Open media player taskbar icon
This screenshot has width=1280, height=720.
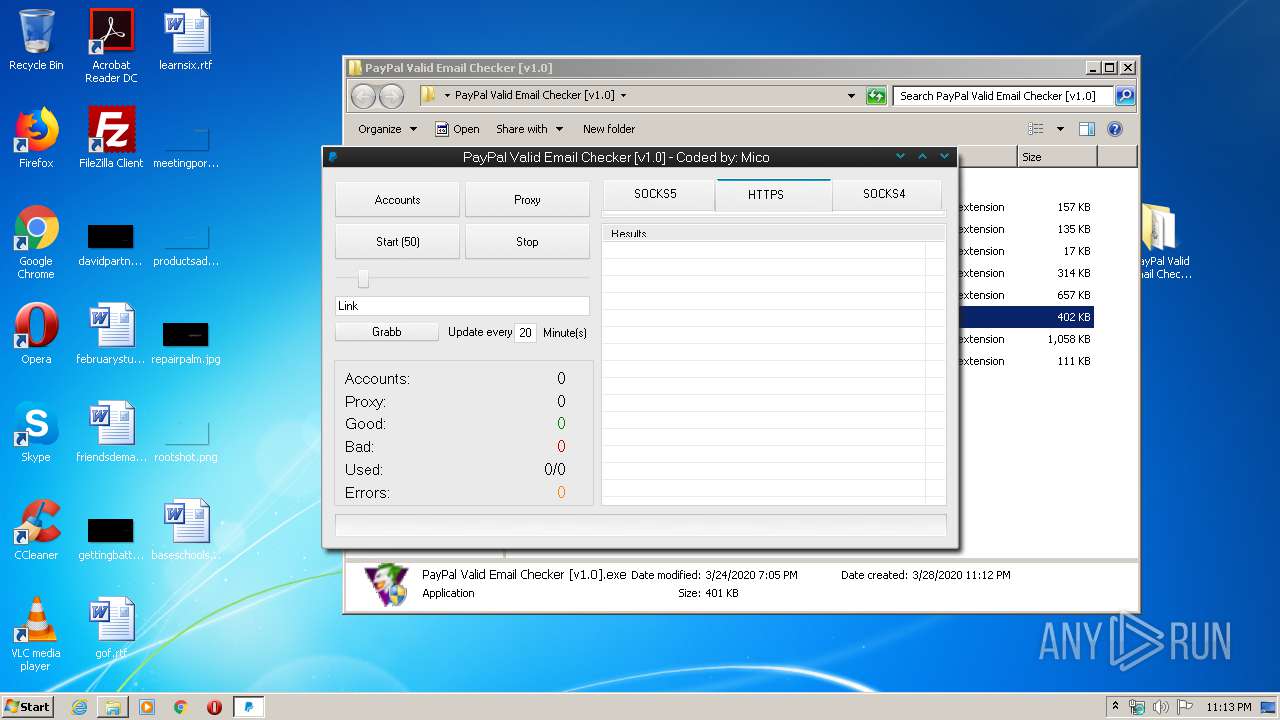[x=147, y=707]
